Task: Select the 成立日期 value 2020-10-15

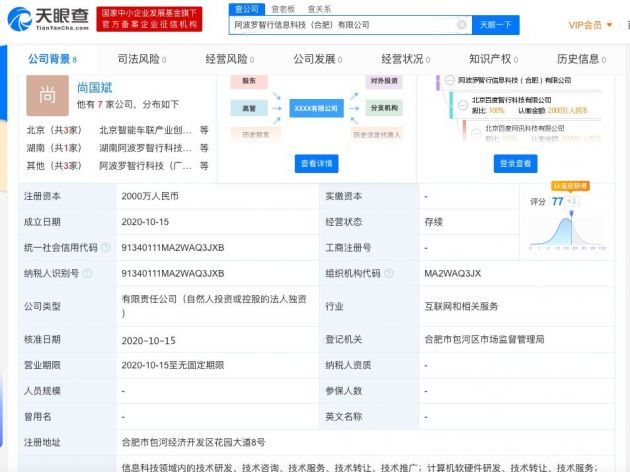Action: [x=145, y=222]
